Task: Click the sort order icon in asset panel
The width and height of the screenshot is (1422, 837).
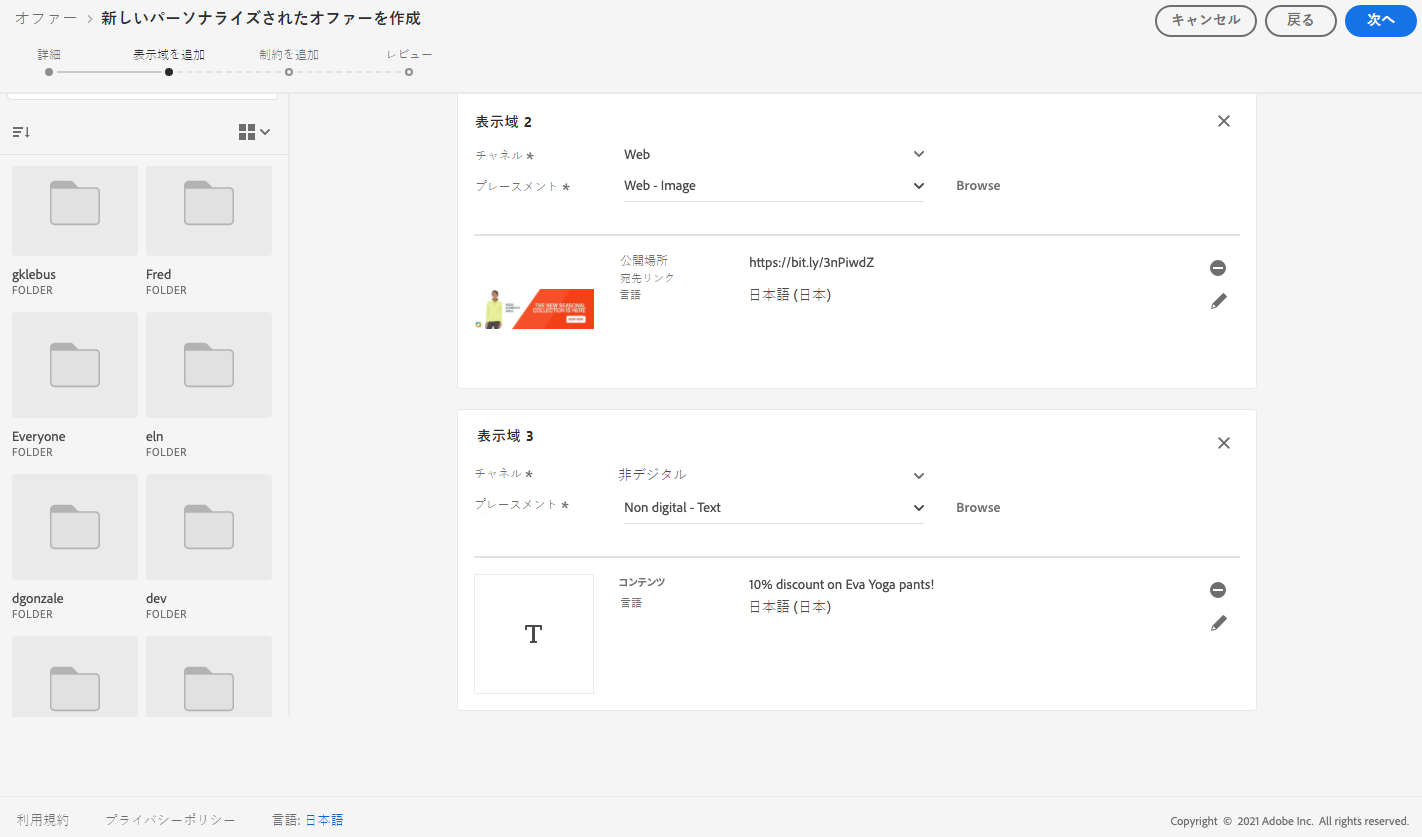Action: coord(21,132)
